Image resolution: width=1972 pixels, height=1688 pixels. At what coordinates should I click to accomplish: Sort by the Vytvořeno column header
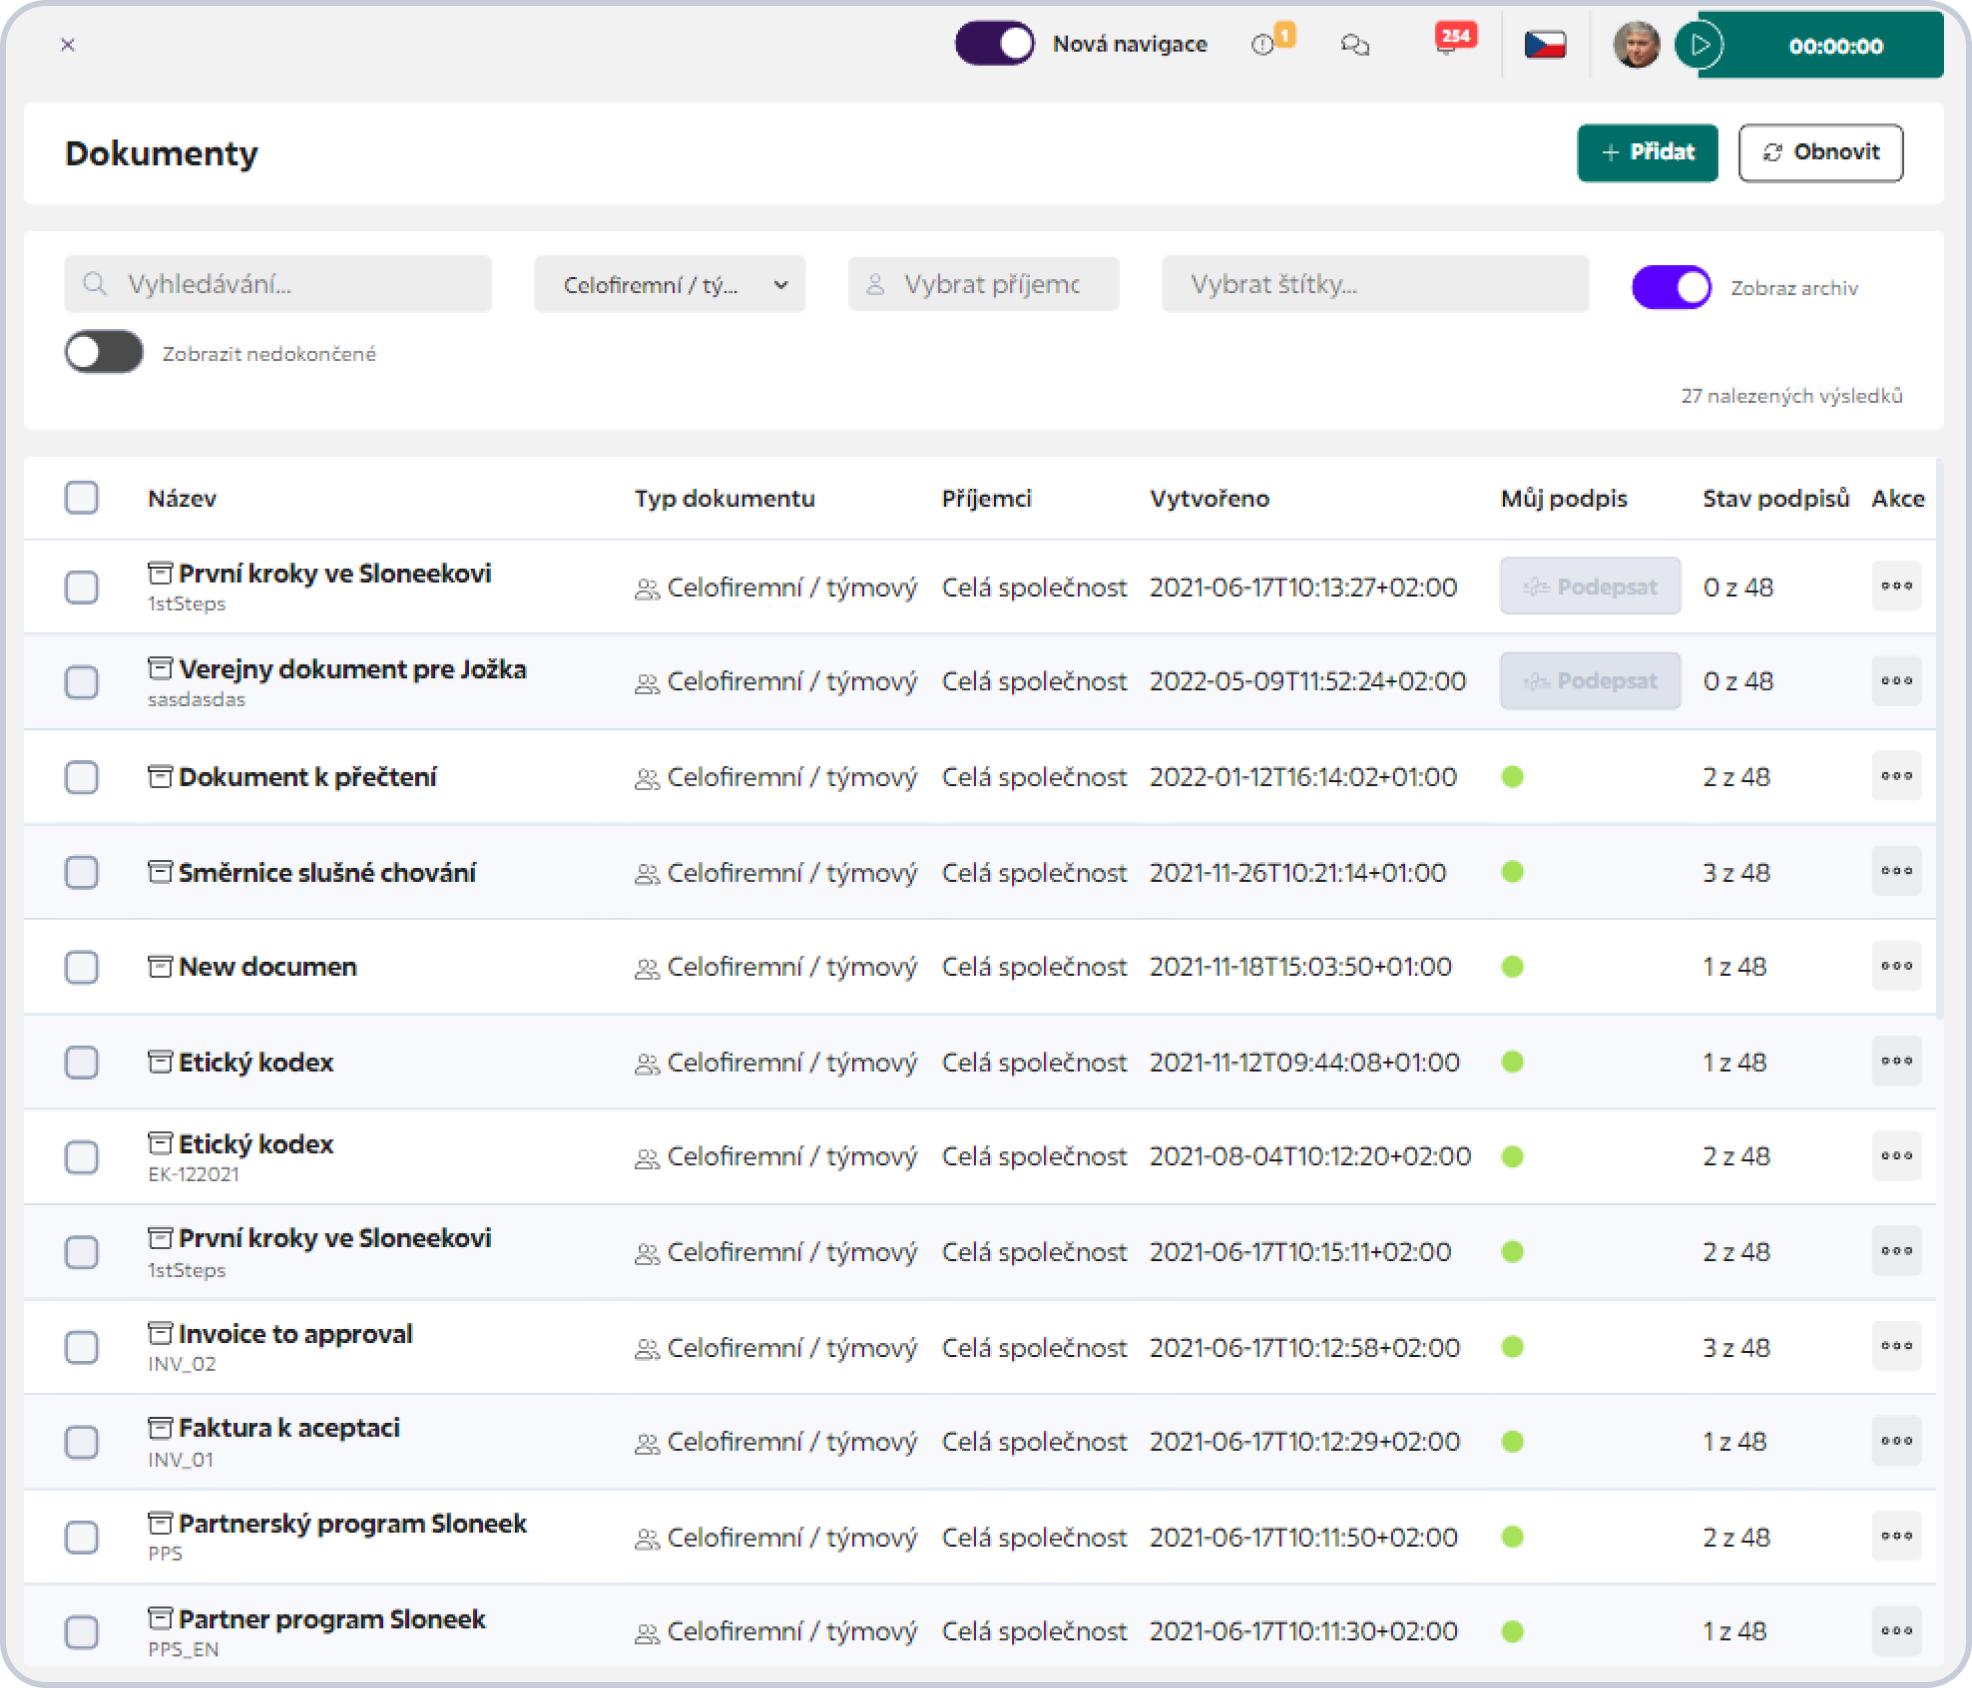click(1209, 498)
